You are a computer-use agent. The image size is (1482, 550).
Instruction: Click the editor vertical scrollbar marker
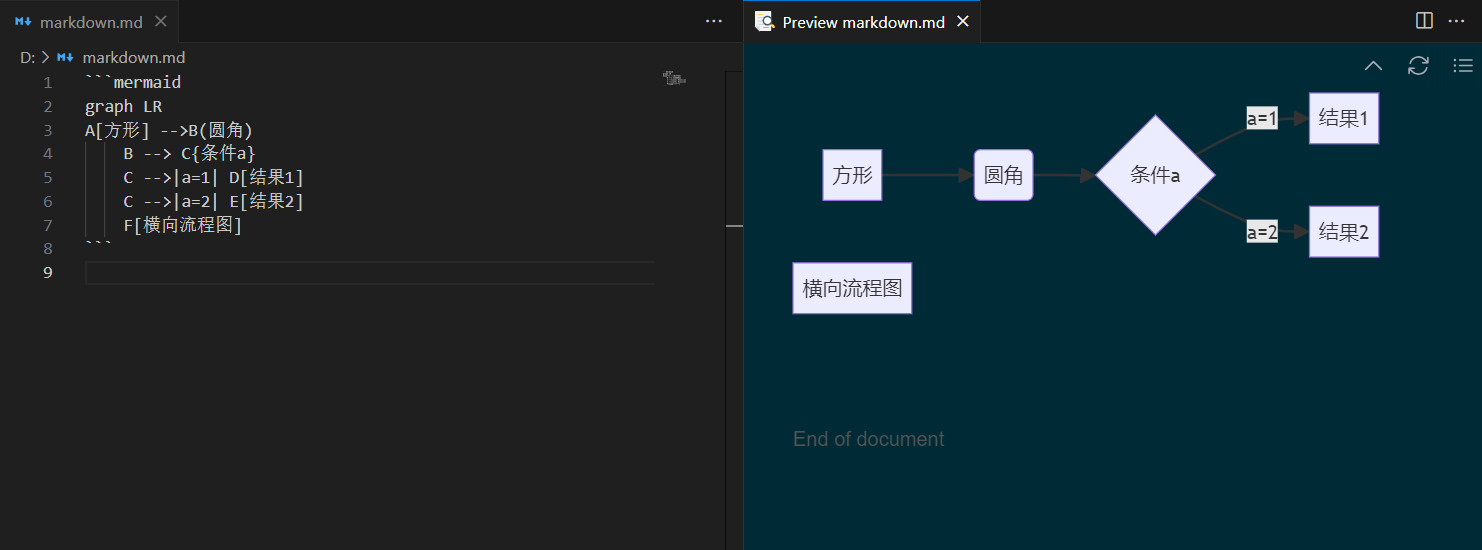734,226
